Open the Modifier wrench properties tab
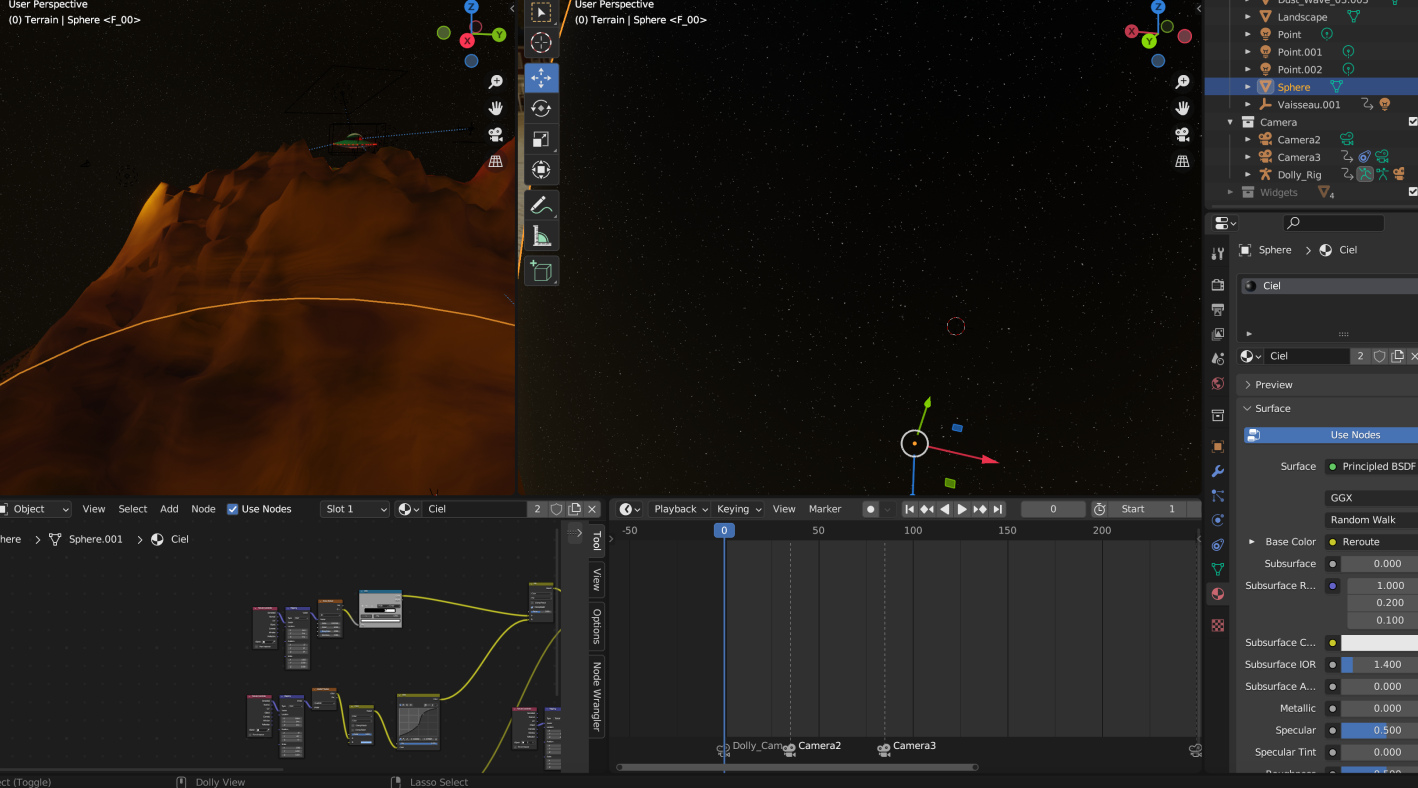Screen dimensions: 1418x788 [1217, 471]
